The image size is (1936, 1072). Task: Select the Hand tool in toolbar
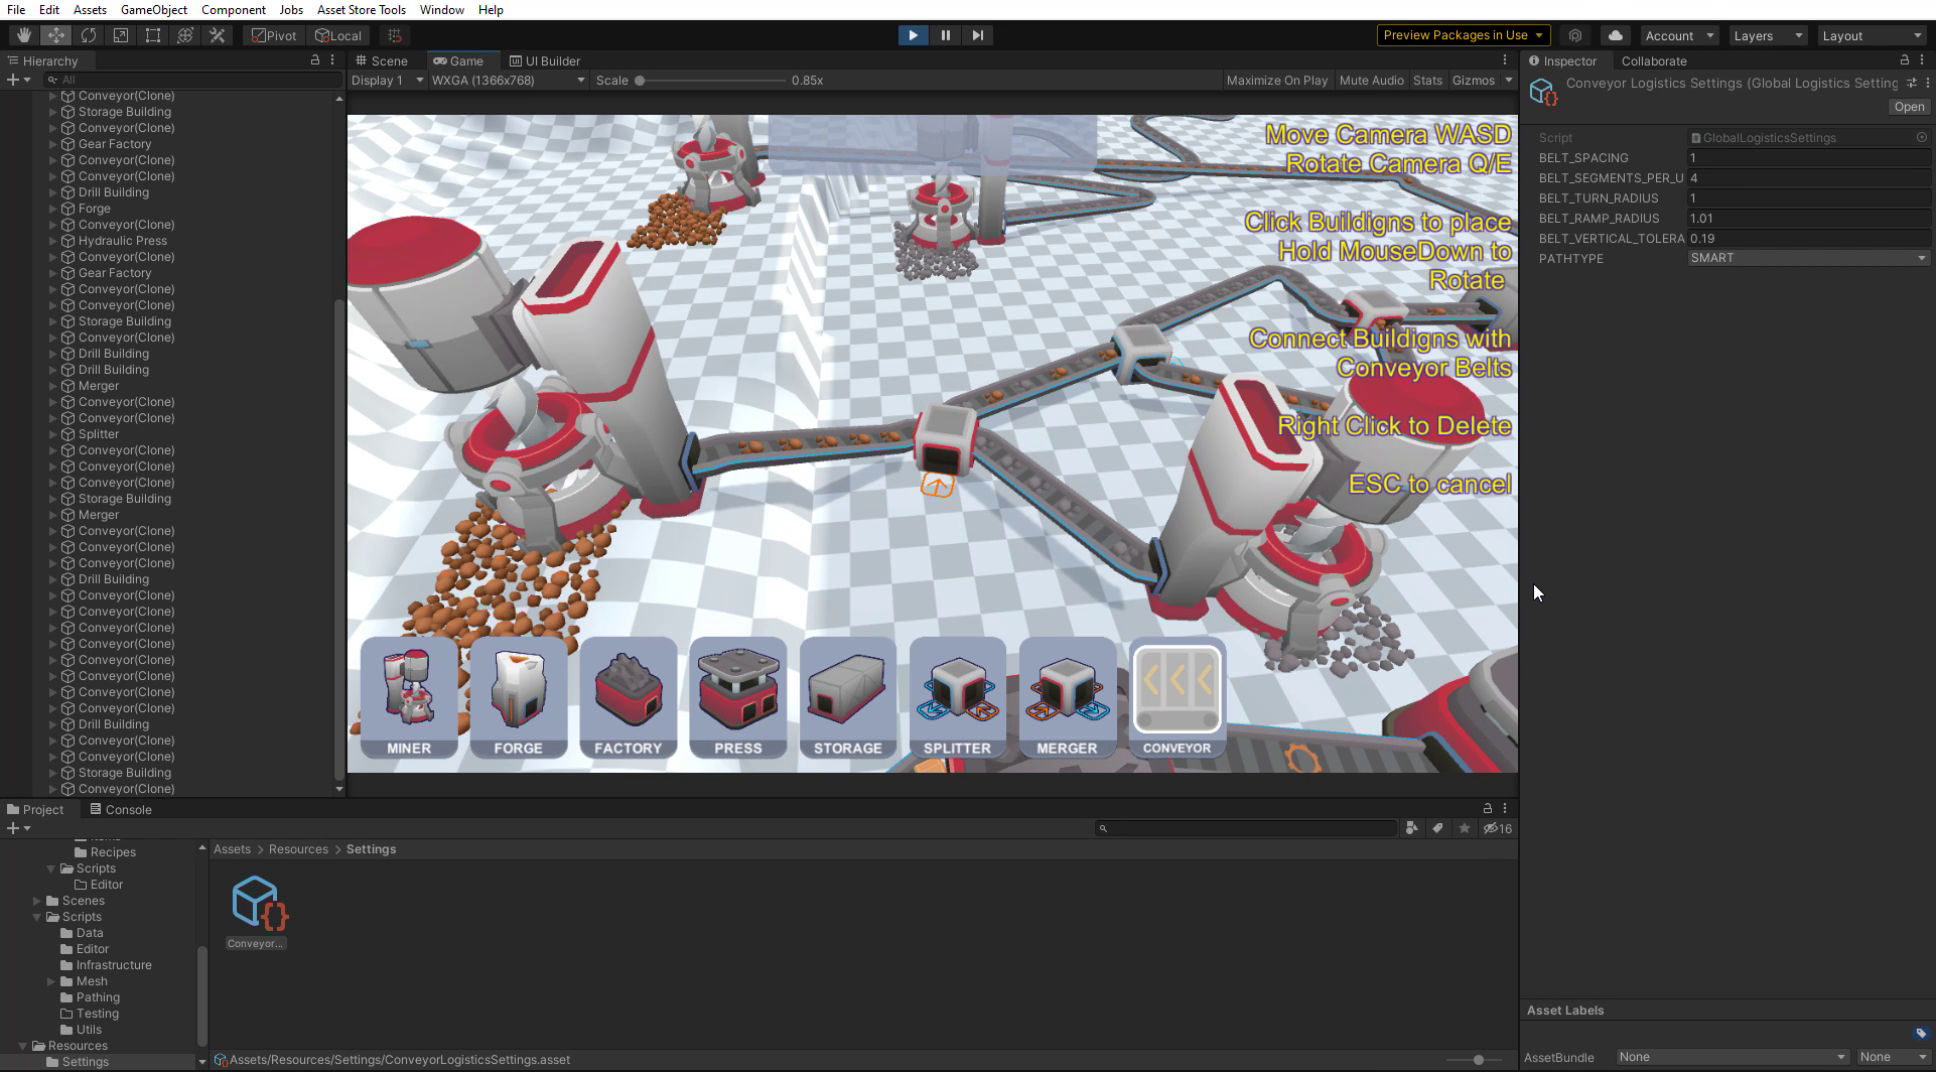coord(23,35)
